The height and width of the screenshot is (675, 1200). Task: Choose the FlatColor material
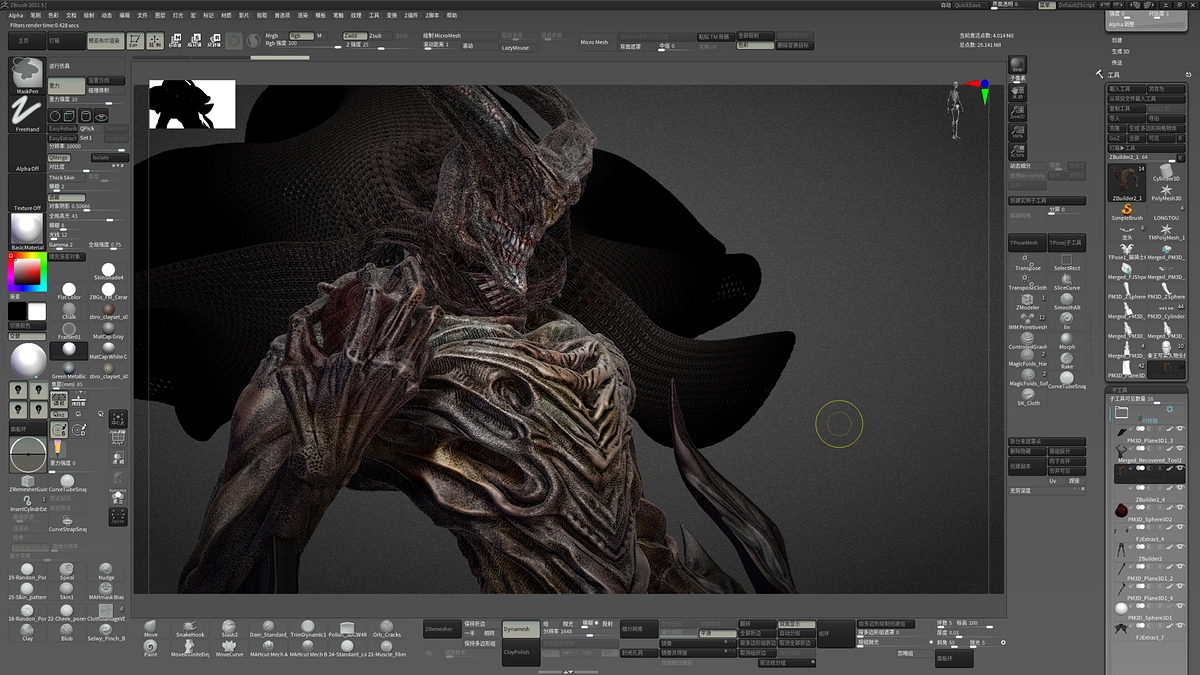coord(69,292)
